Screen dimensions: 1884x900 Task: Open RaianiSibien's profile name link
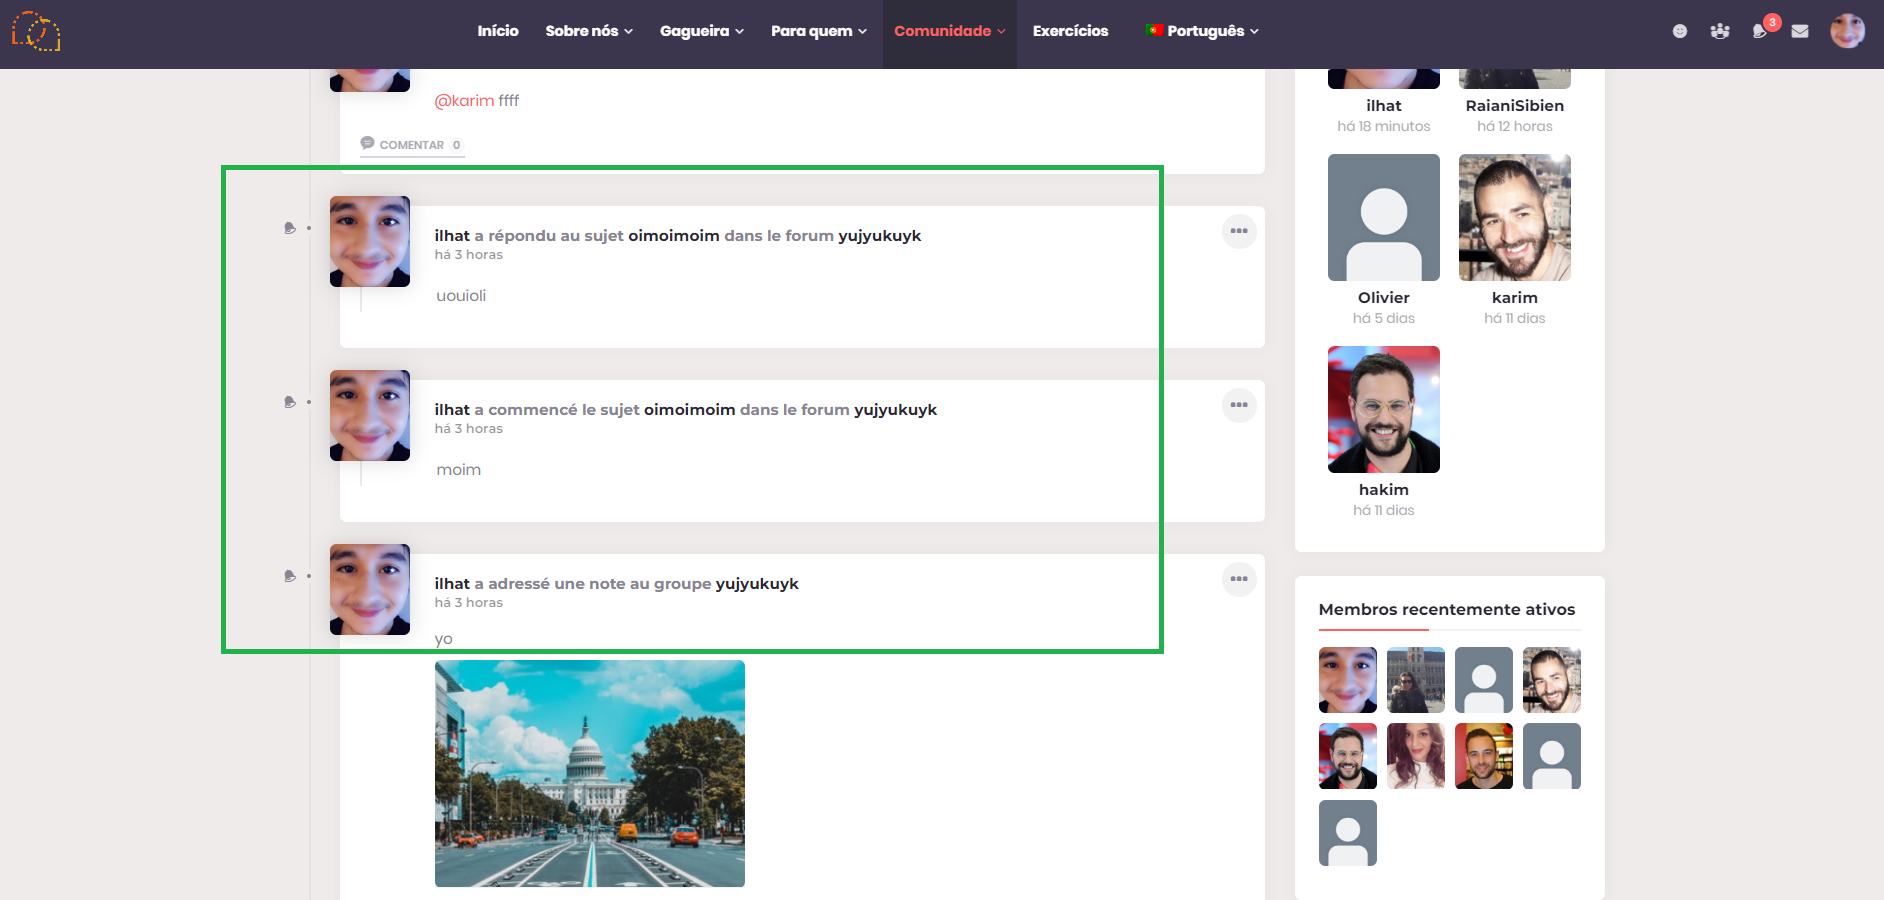(1515, 106)
